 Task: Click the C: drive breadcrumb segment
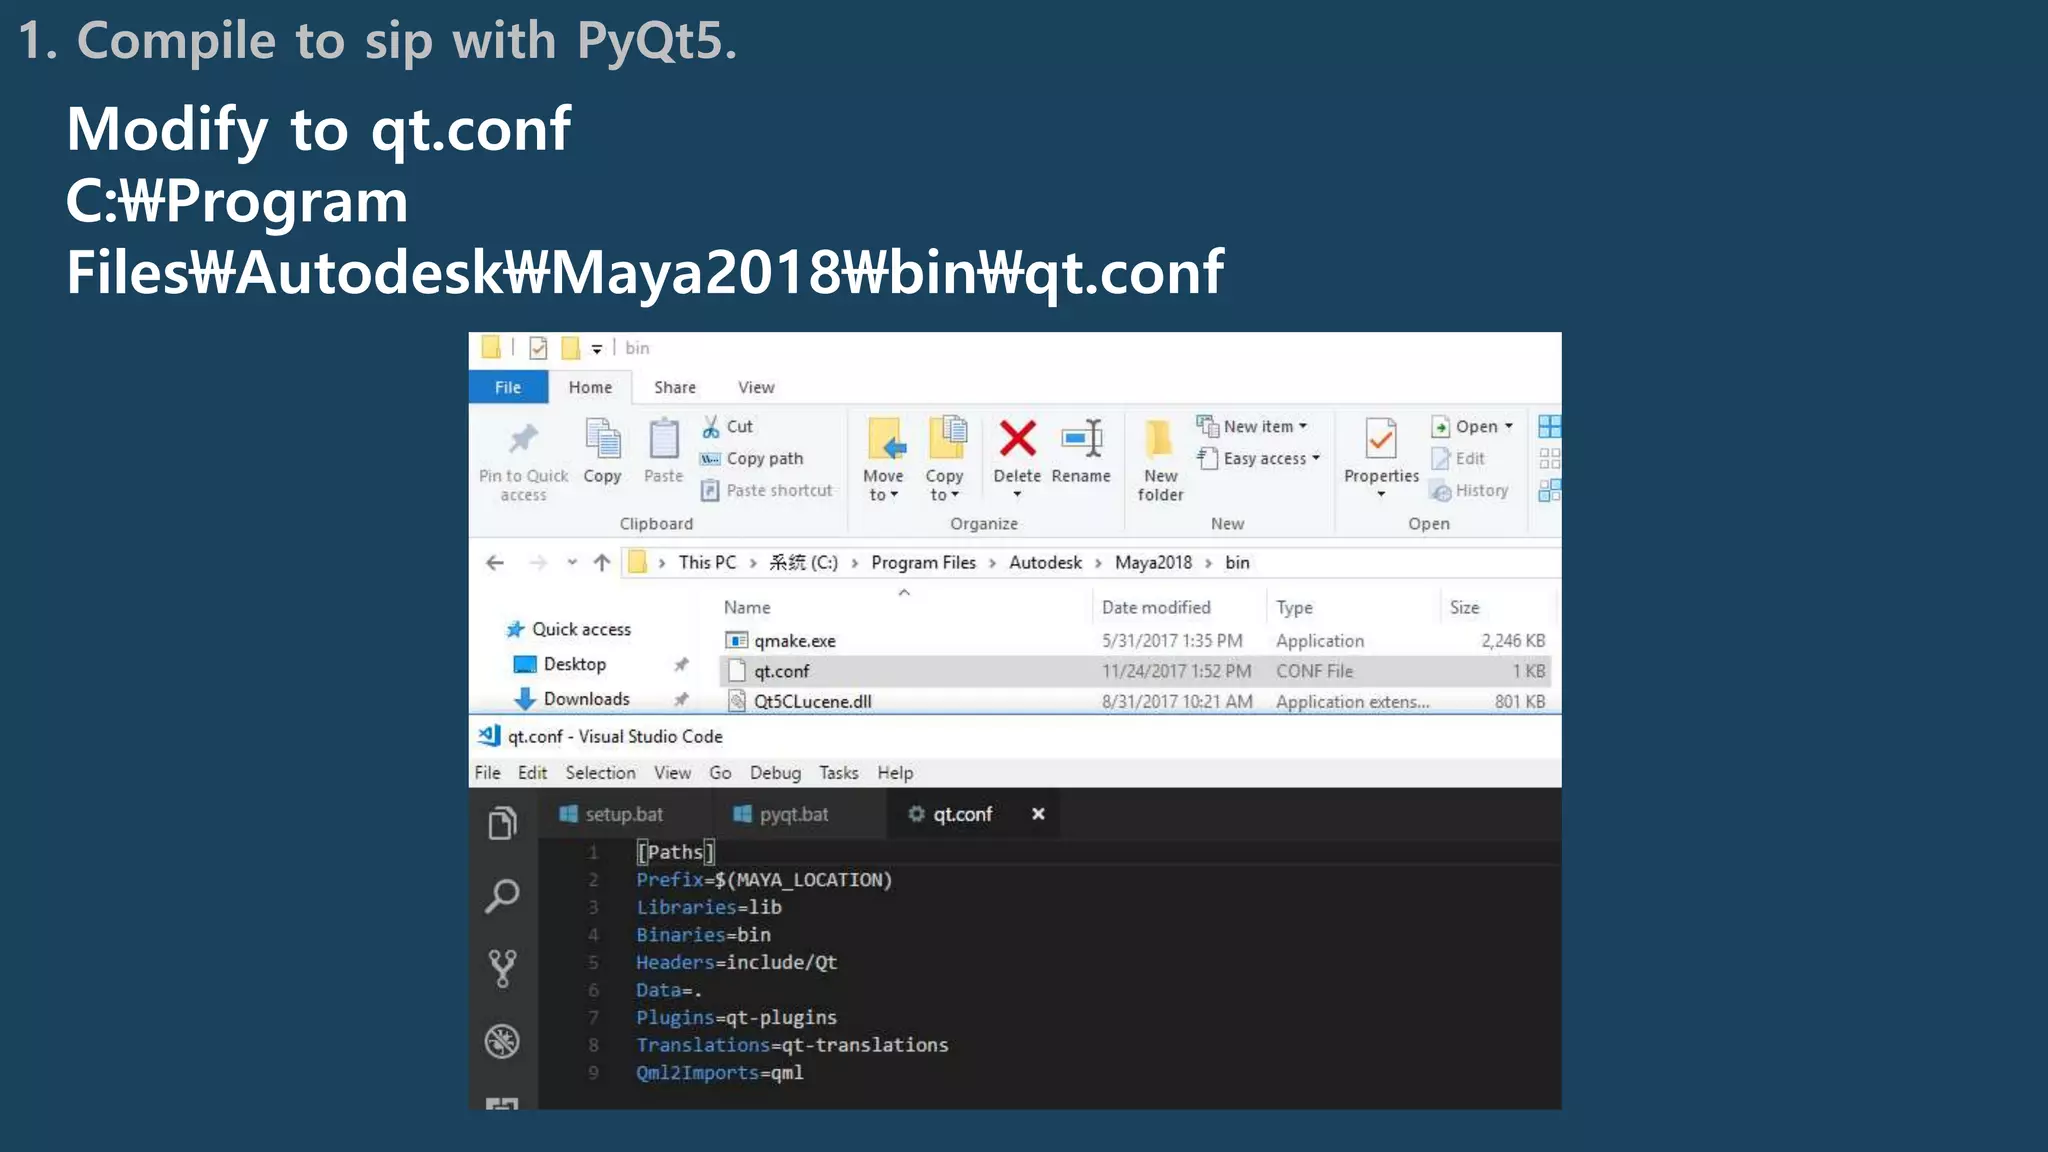click(803, 563)
